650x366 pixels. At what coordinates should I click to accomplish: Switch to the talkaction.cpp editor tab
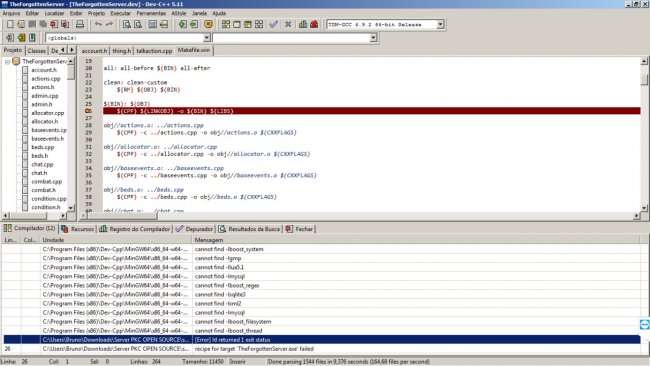(154, 51)
